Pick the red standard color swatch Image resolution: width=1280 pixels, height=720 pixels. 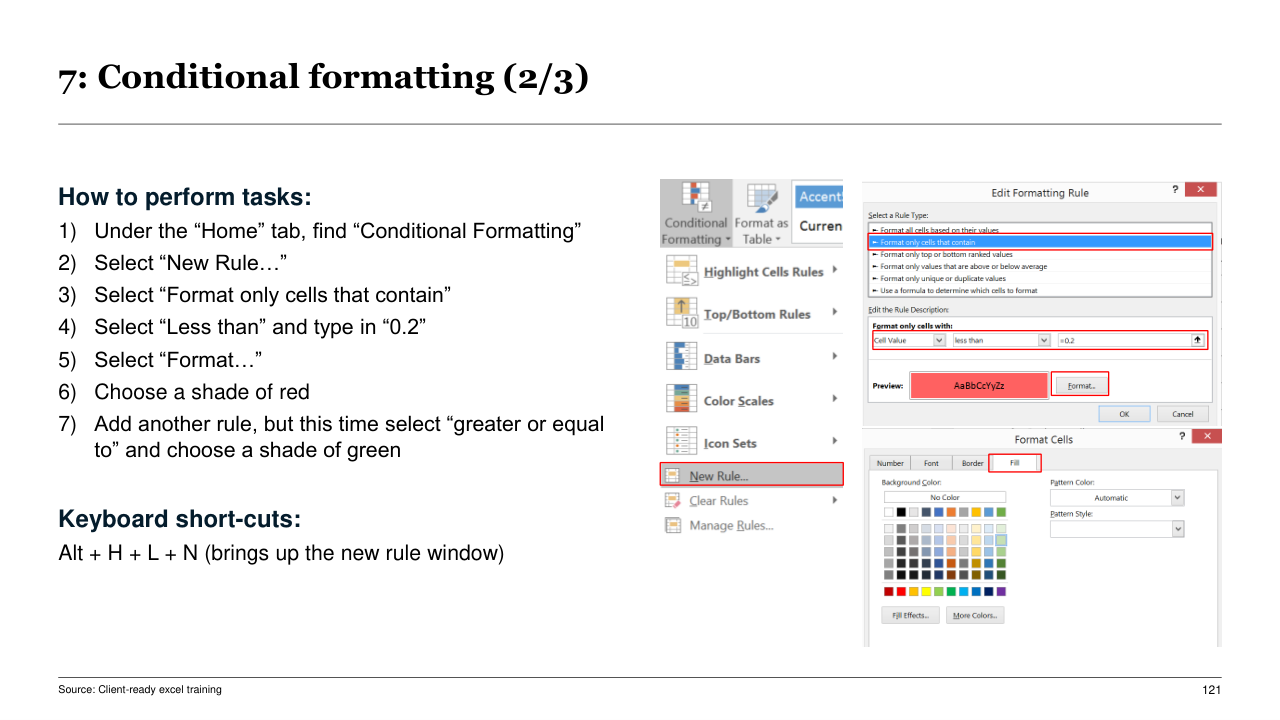click(901, 591)
